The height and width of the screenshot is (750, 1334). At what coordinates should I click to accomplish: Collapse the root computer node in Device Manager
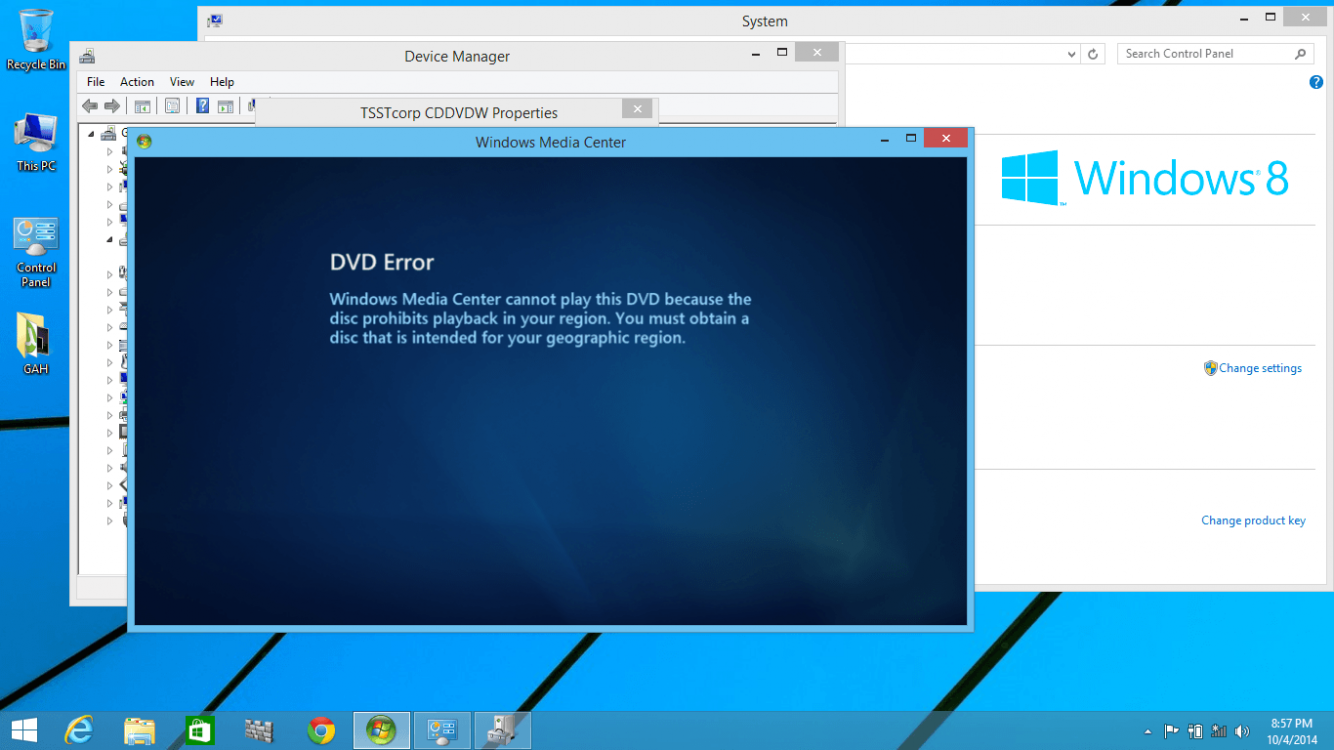91,133
